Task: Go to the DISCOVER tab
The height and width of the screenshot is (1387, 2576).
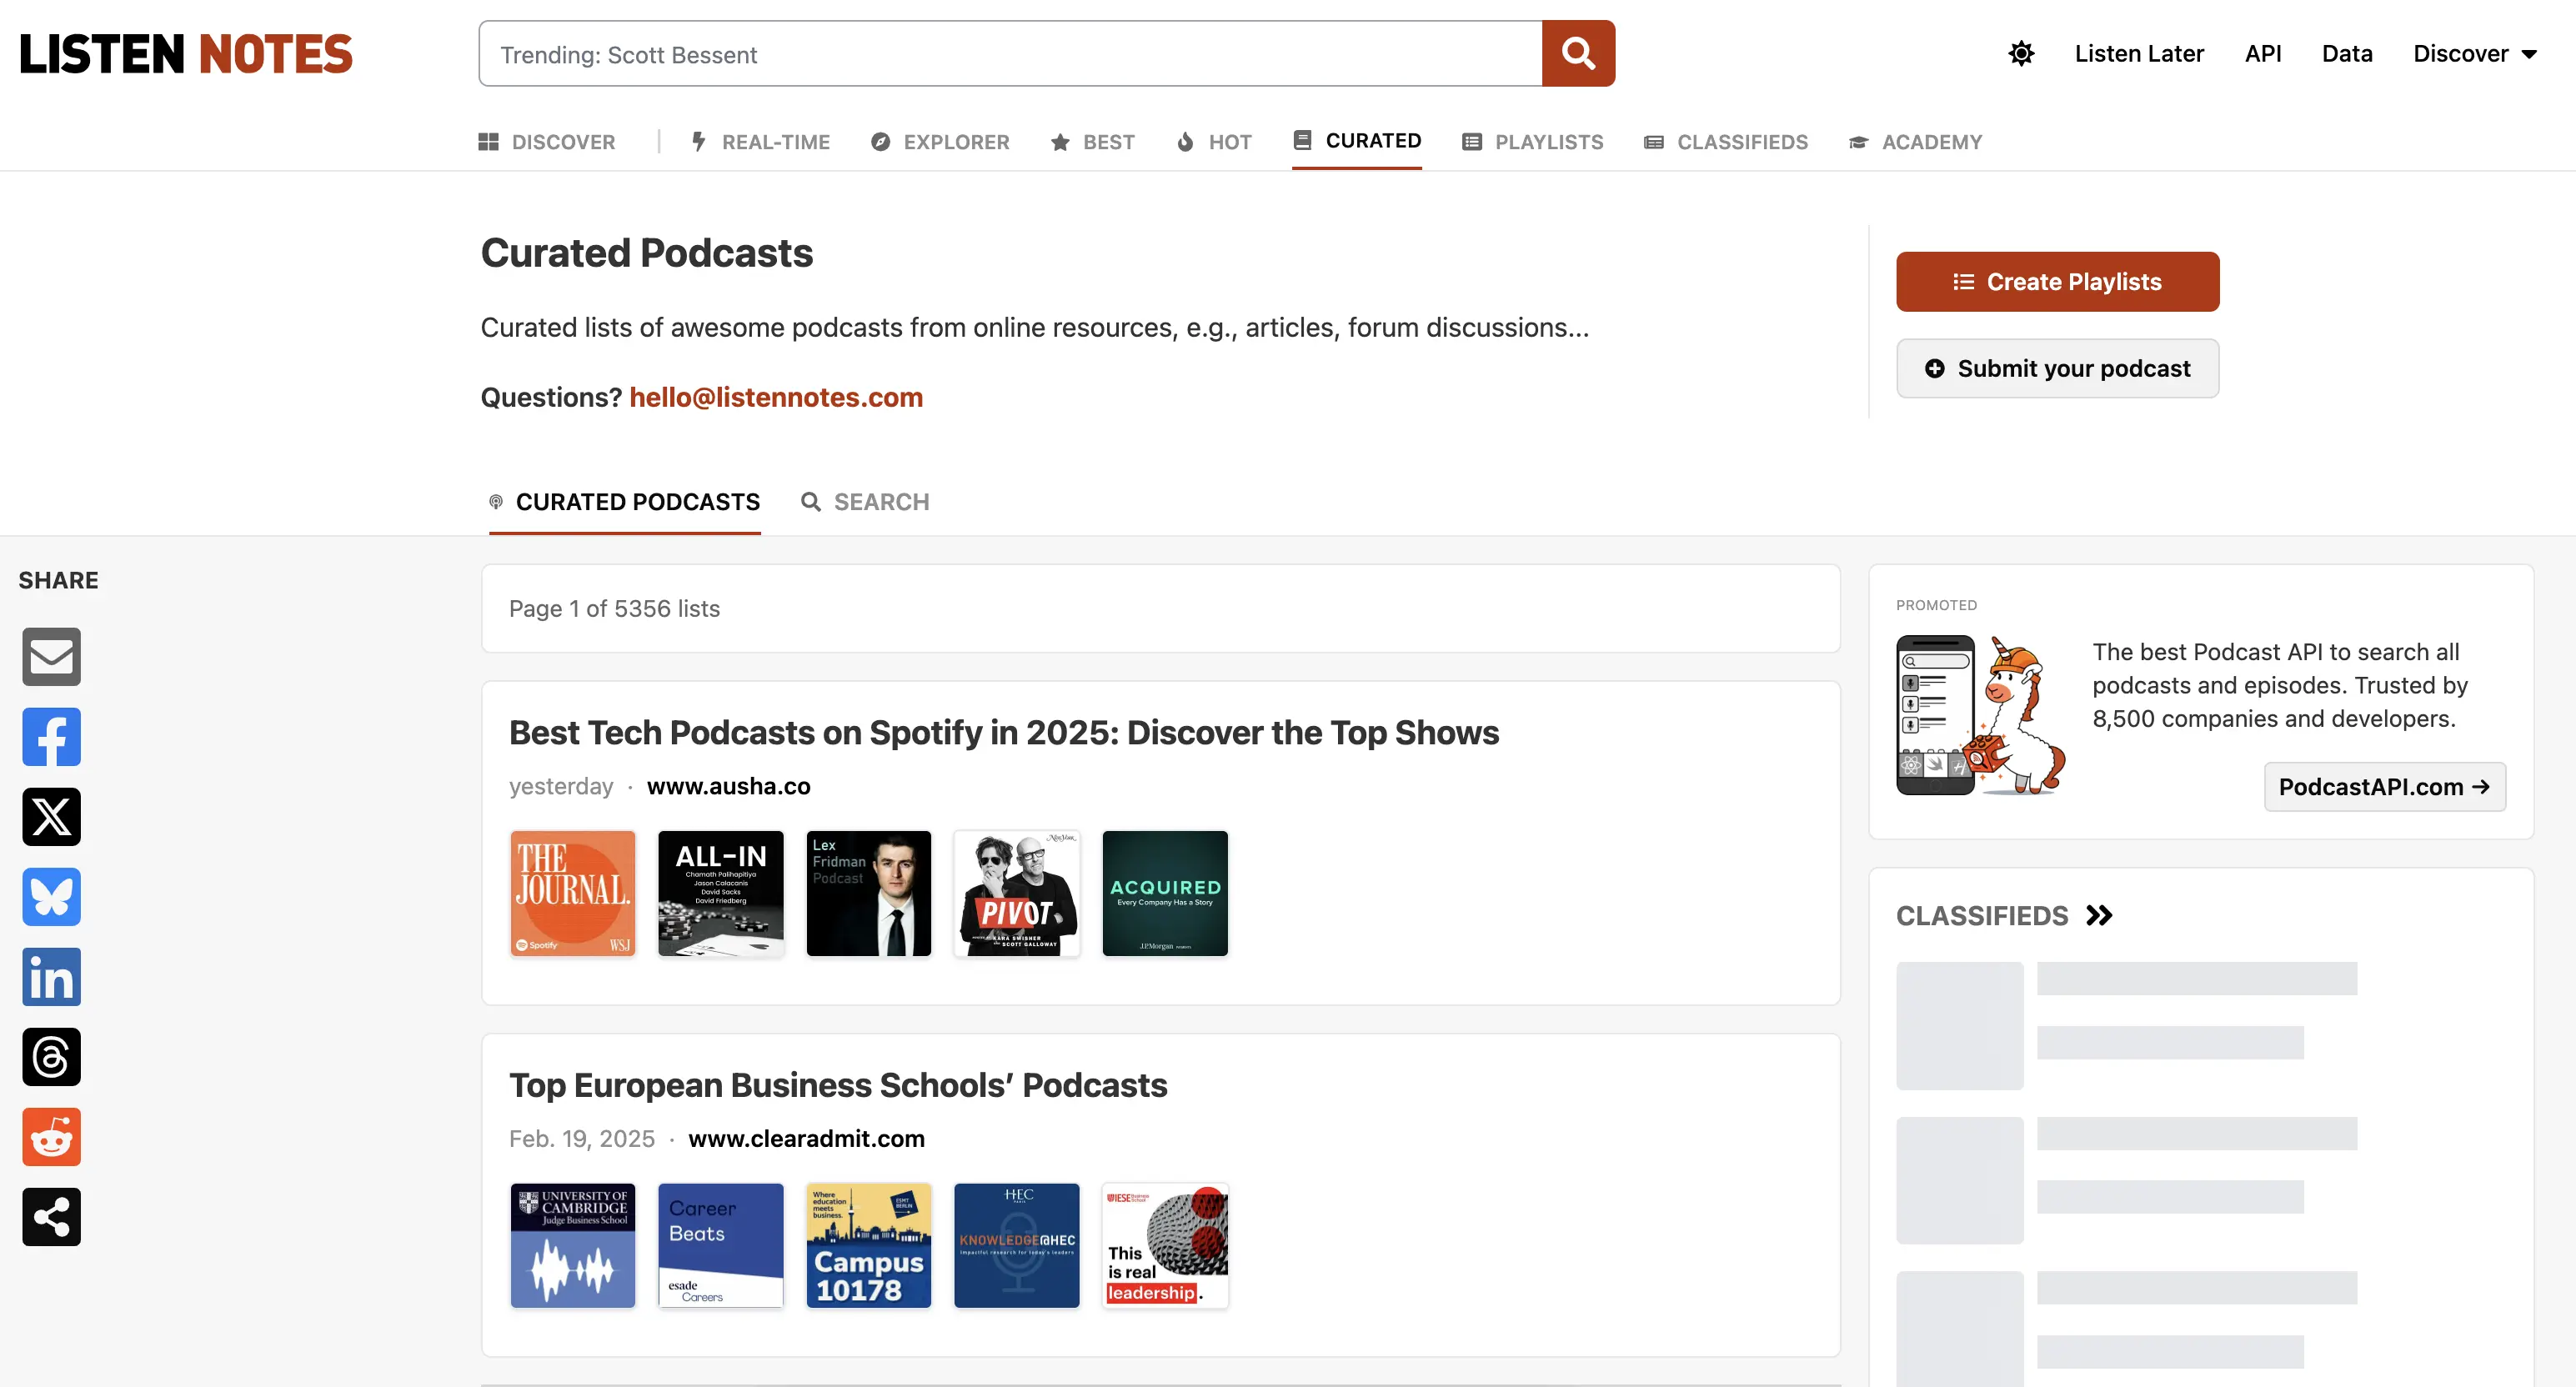Action: click(547, 142)
